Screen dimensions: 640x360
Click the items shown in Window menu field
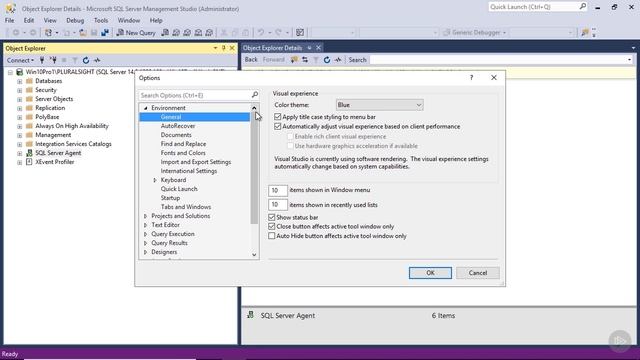(278, 190)
